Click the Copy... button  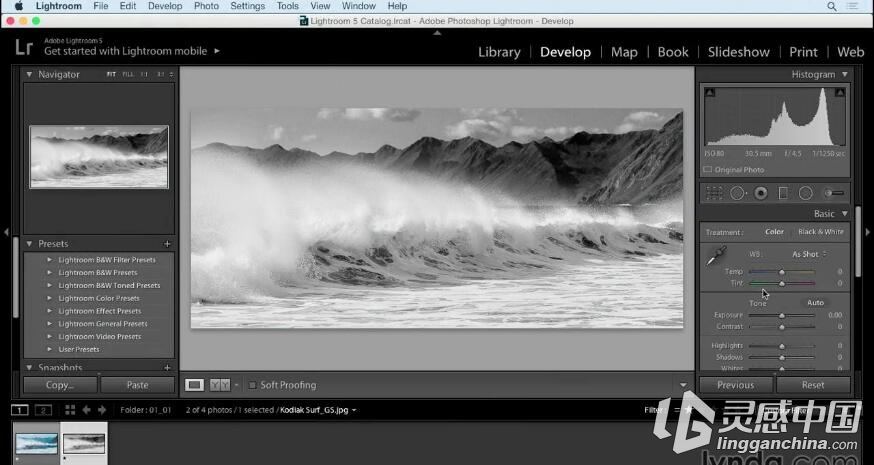pyautogui.click(x=60, y=385)
